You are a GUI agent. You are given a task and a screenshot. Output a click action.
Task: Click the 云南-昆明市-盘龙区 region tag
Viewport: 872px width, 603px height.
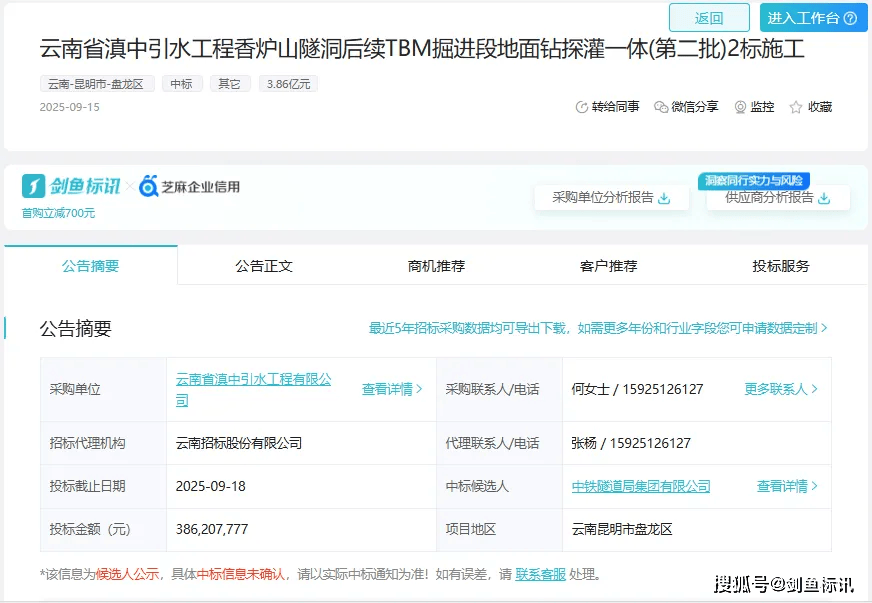coord(97,84)
